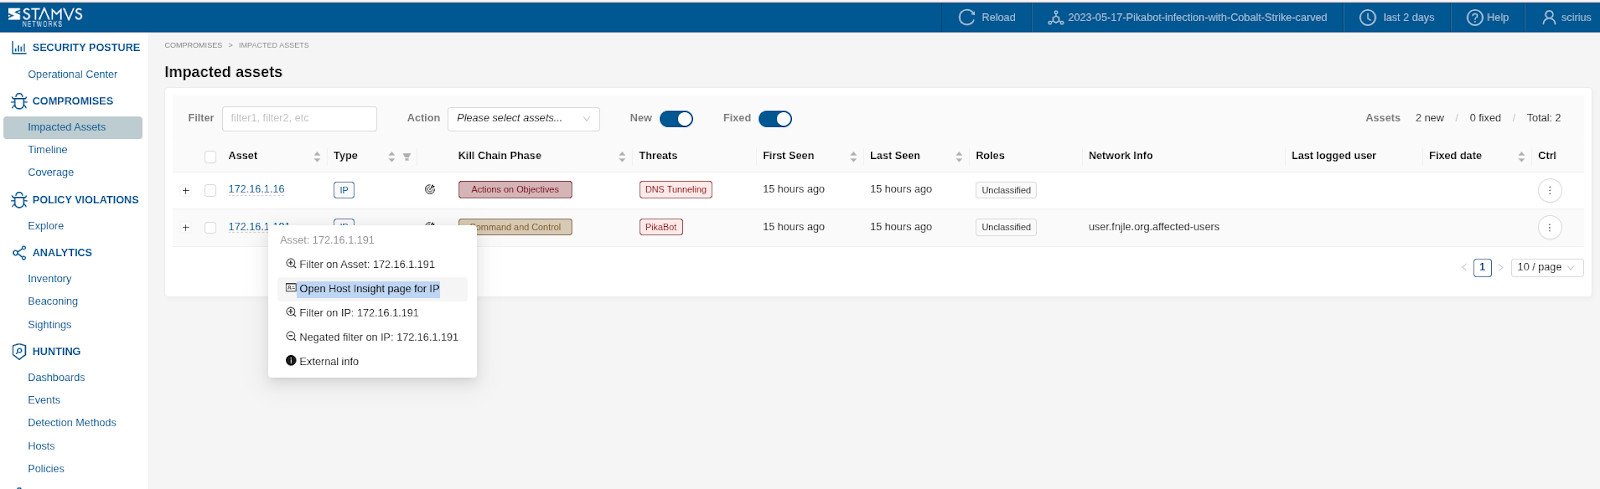Open the Help question mark icon
This screenshot has width=1600, height=489.
pyautogui.click(x=1474, y=17)
